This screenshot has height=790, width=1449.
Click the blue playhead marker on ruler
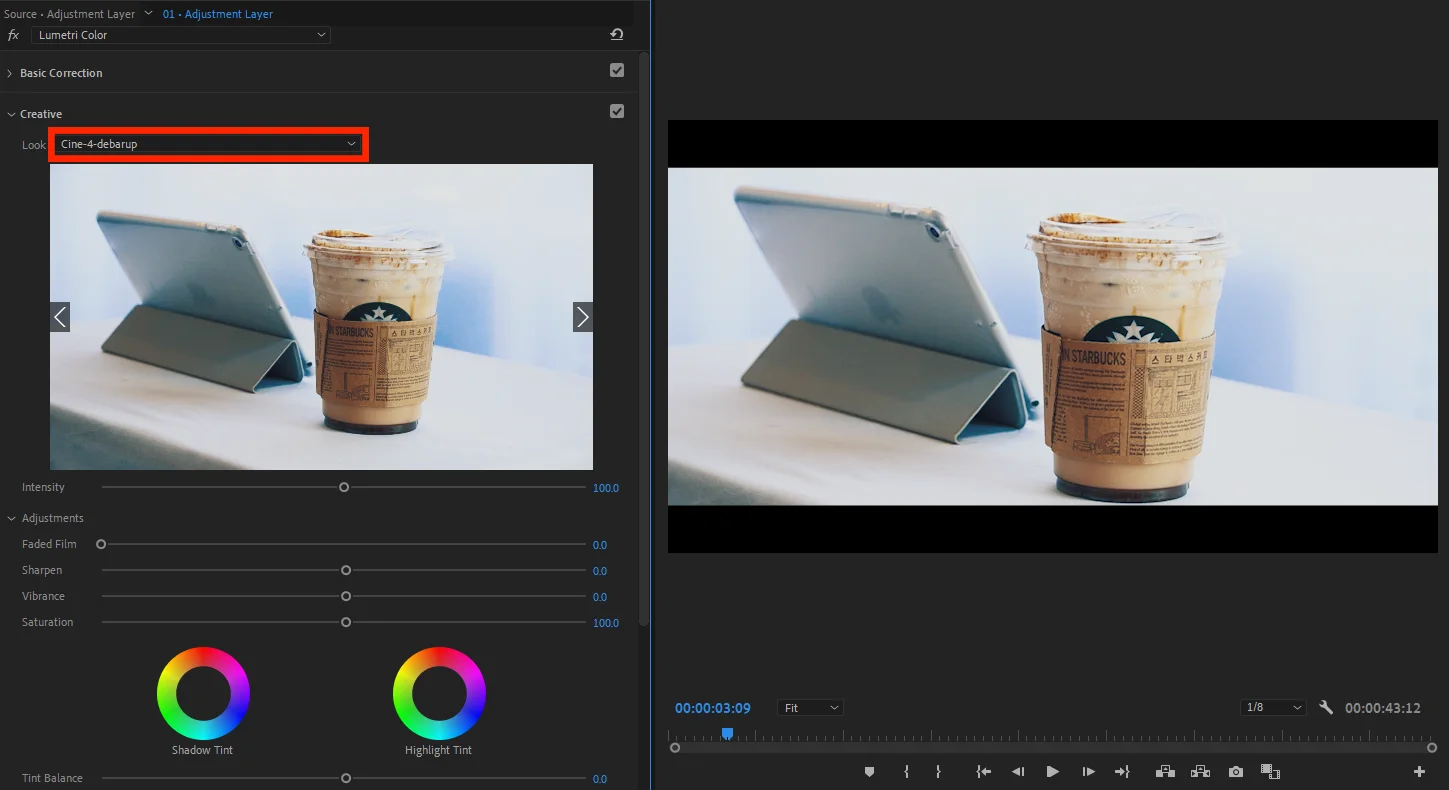tap(727, 734)
